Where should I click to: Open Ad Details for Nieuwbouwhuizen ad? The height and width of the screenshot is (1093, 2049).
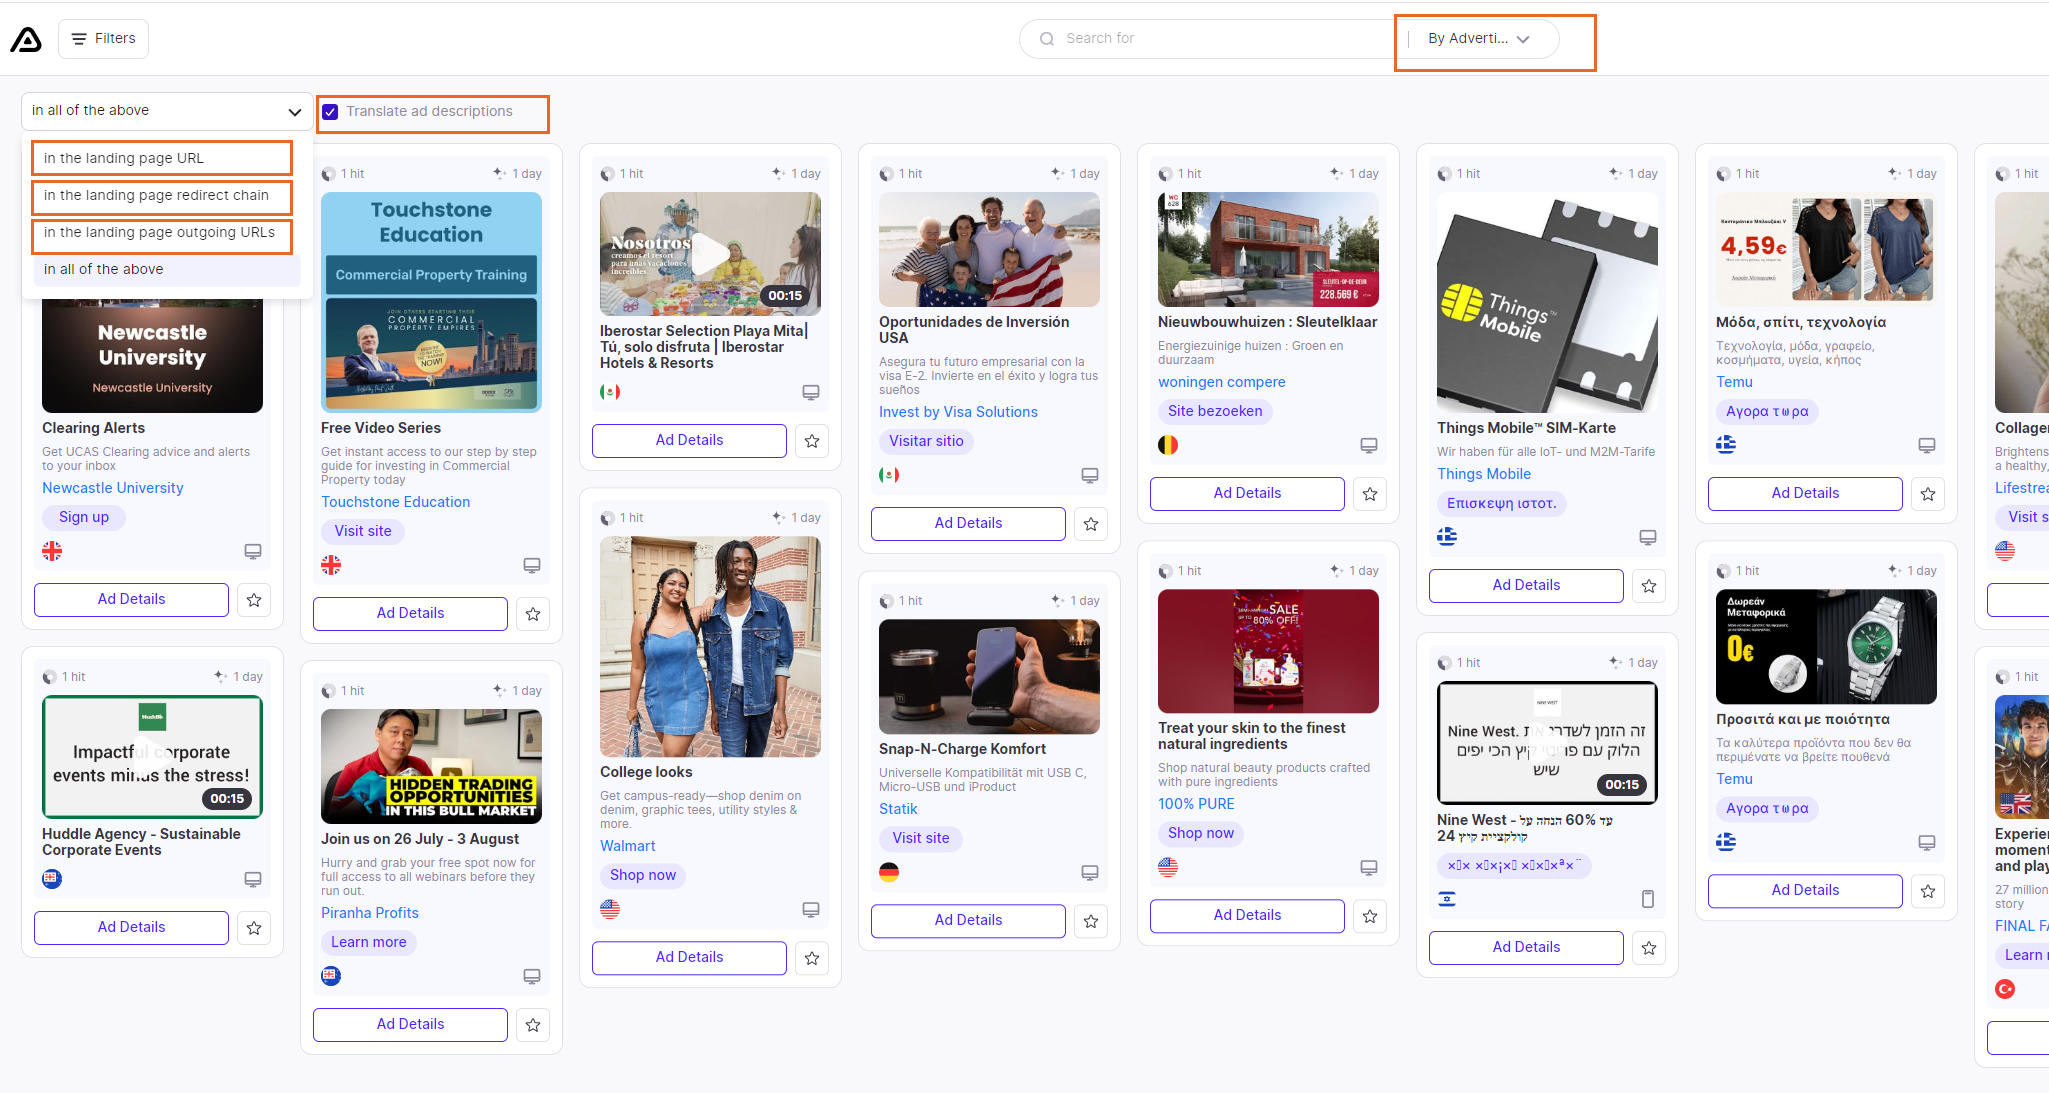[1247, 493]
